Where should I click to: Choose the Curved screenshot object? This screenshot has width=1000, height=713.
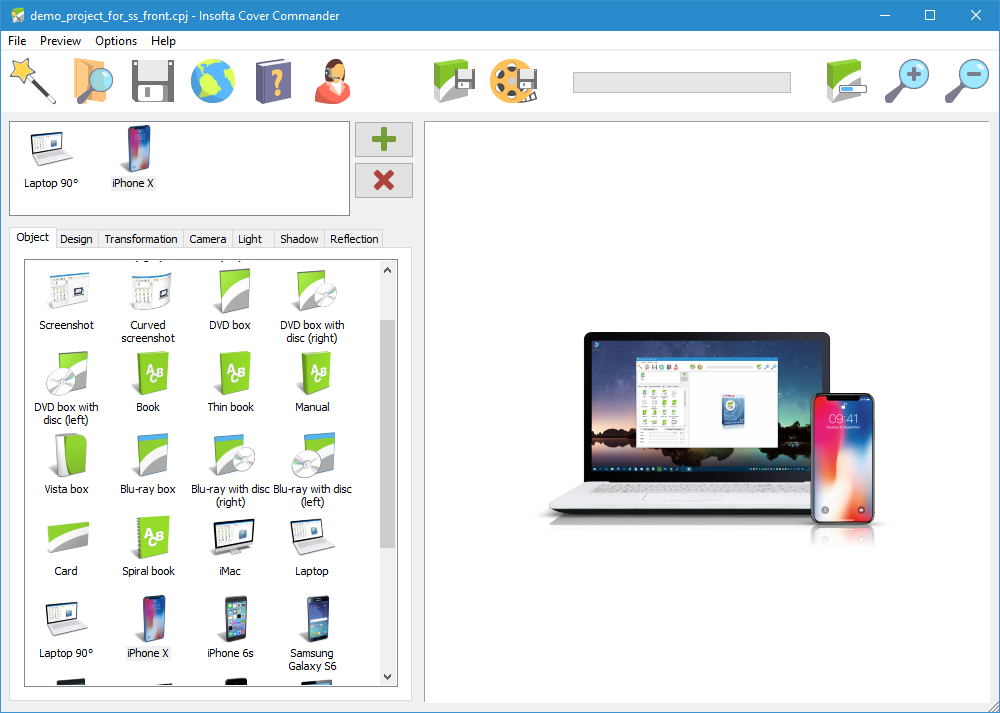click(148, 307)
